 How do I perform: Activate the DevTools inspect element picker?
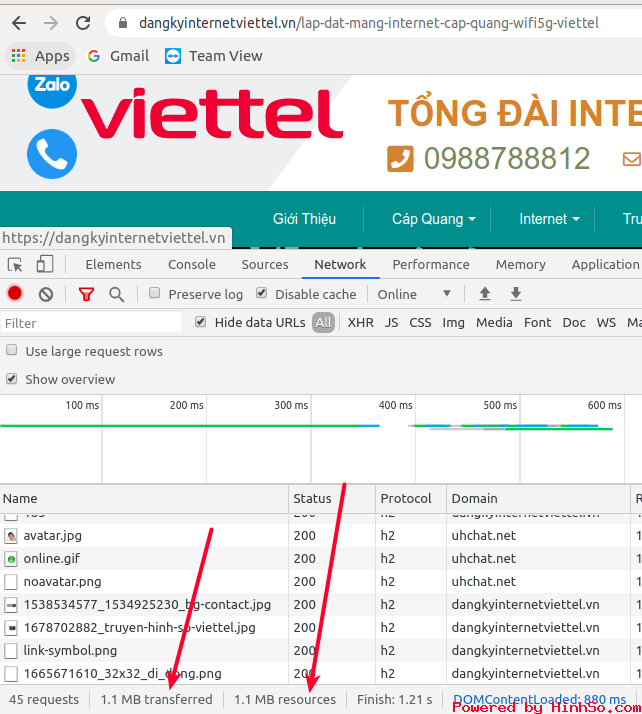point(15,265)
